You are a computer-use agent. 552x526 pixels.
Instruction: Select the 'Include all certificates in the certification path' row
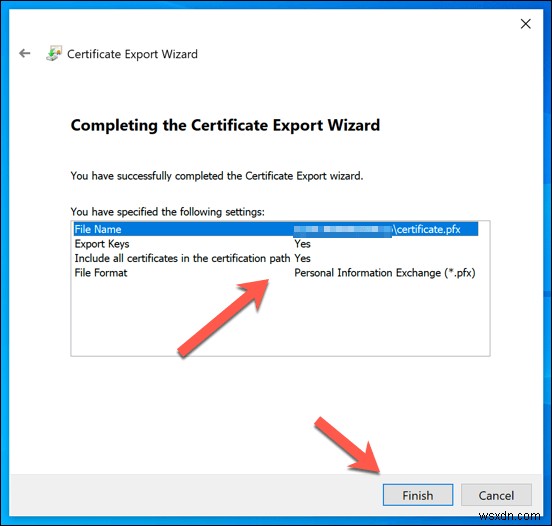coord(276,258)
